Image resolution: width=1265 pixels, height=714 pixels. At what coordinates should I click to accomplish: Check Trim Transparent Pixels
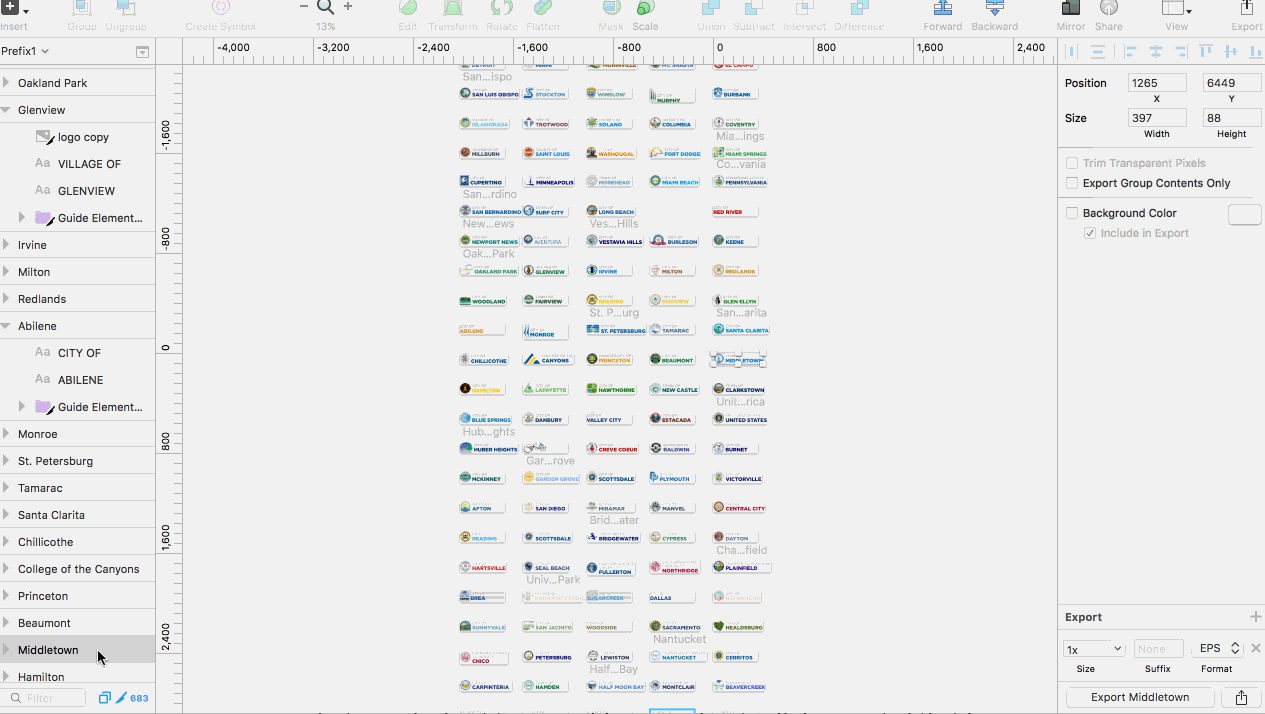(1072, 163)
